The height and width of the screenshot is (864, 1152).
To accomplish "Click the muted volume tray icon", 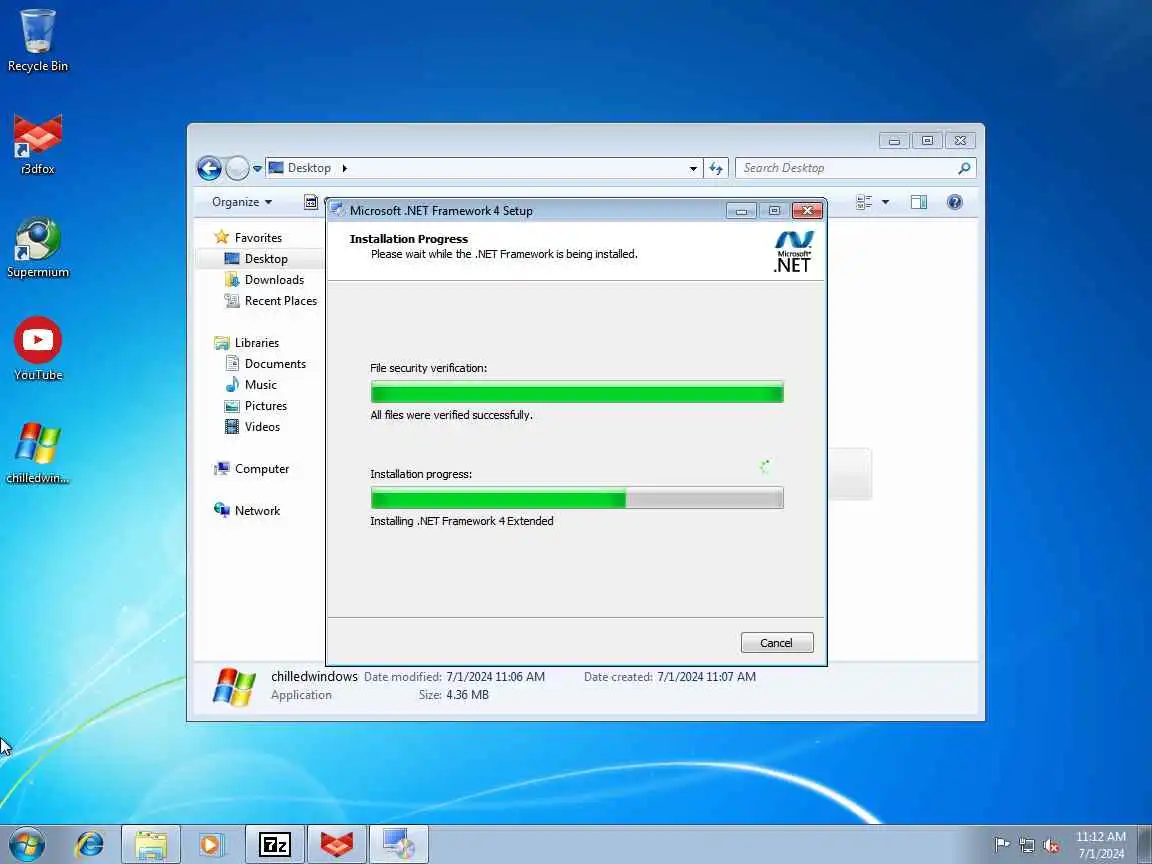I will point(1051,846).
